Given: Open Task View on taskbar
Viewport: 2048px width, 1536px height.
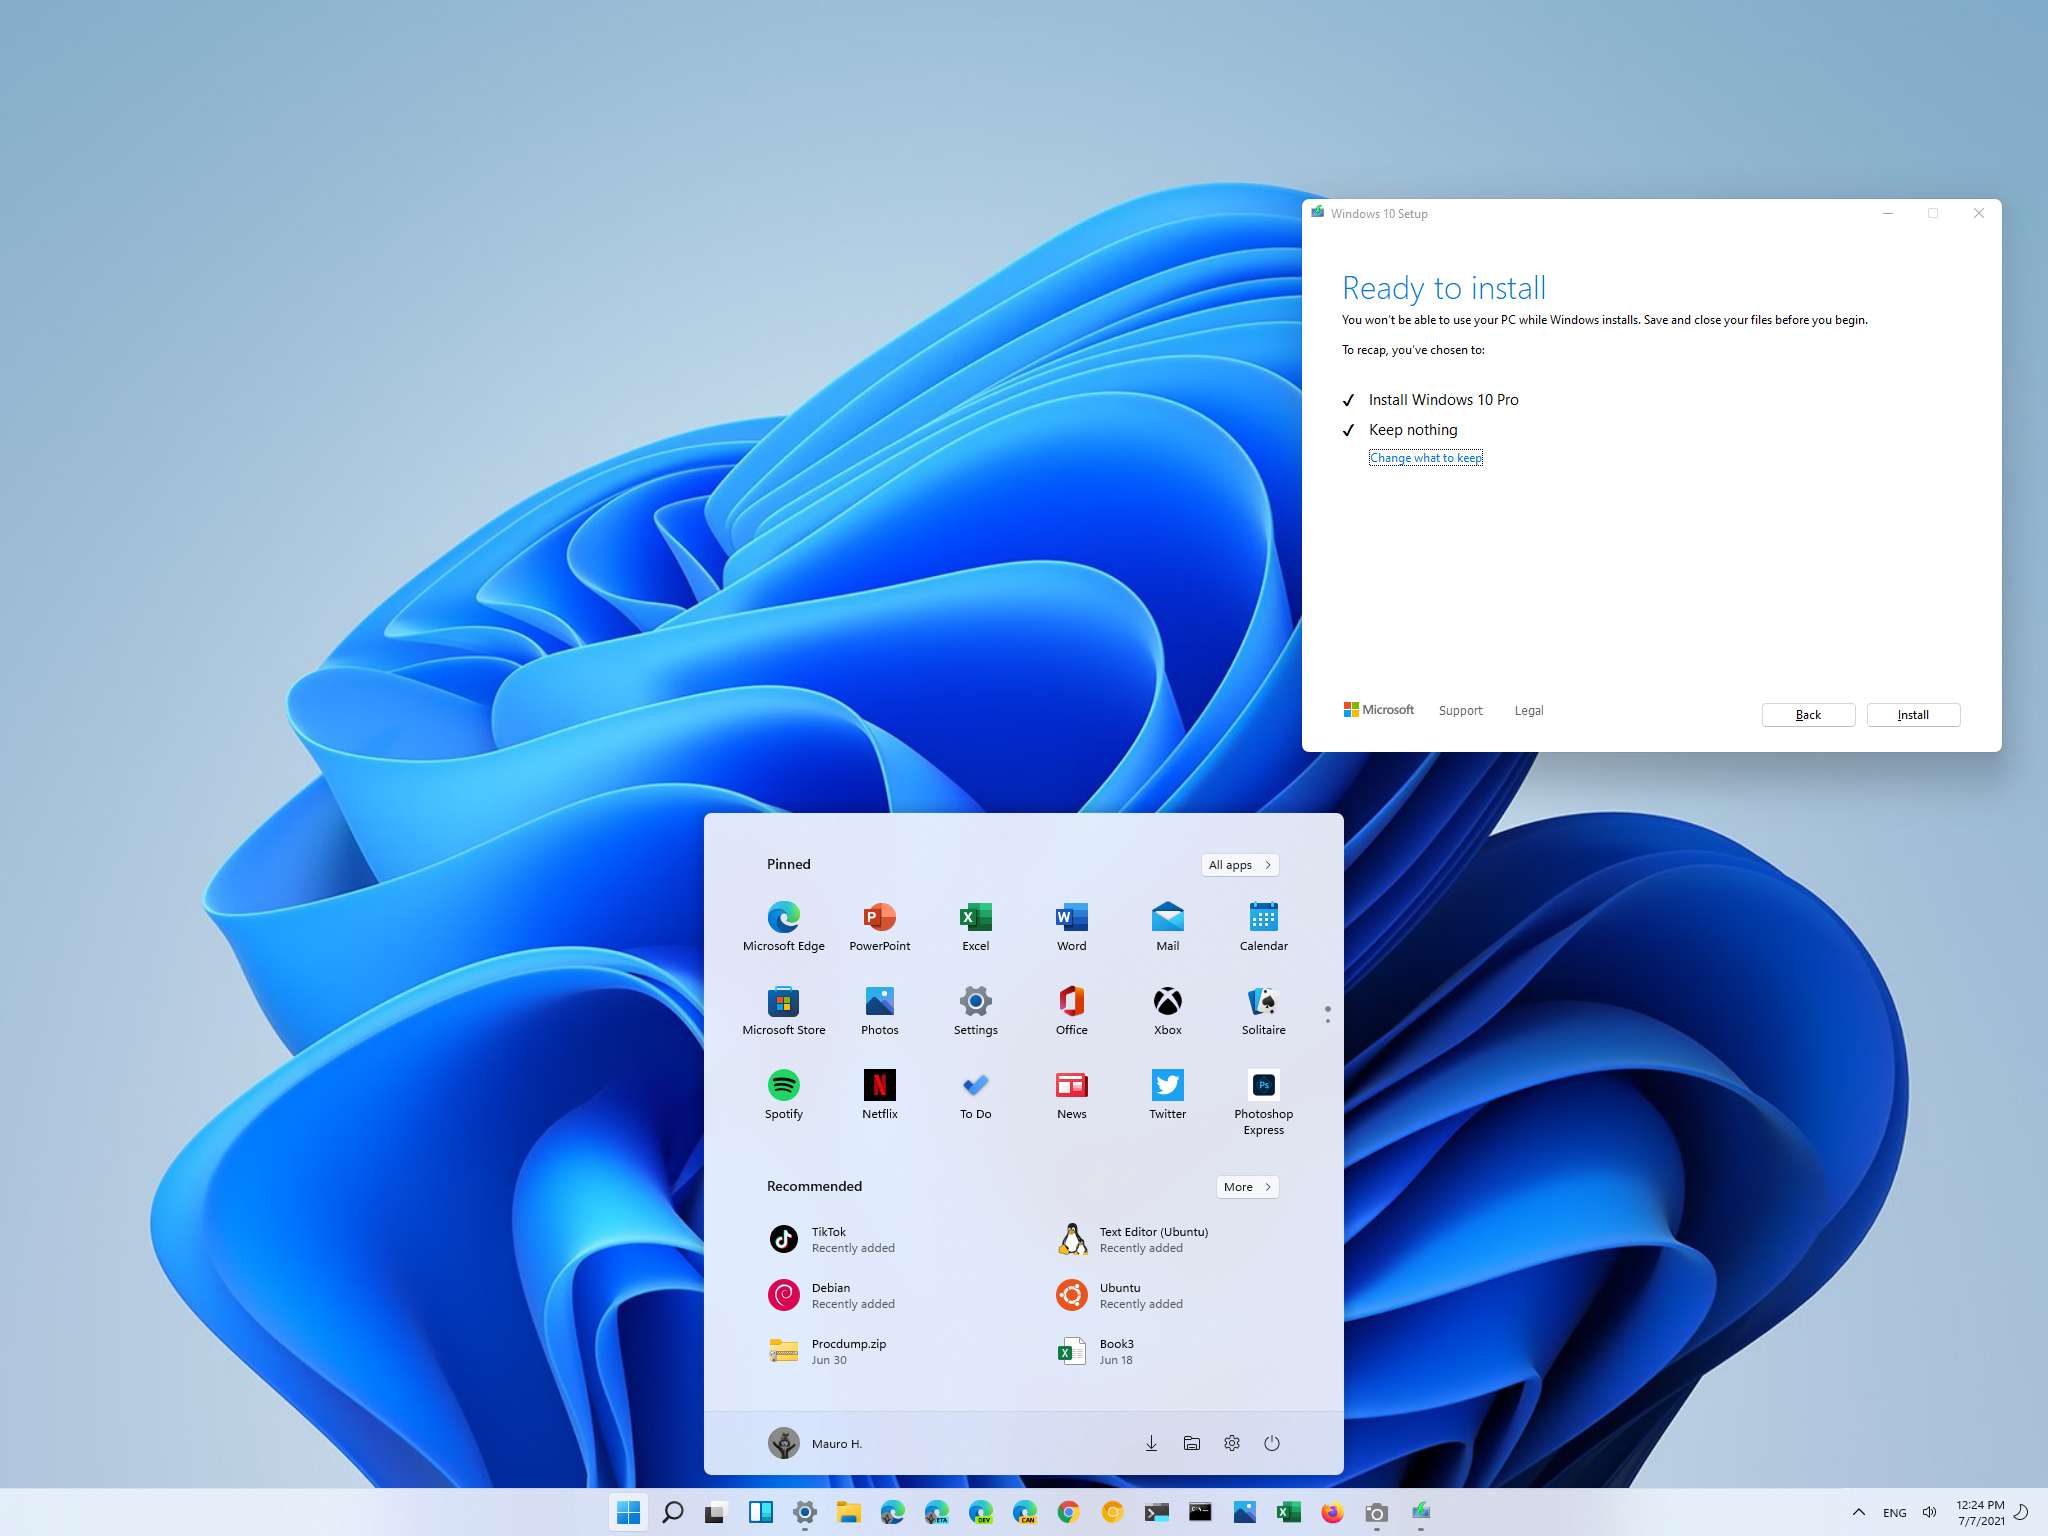Looking at the screenshot, I should [715, 1513].
